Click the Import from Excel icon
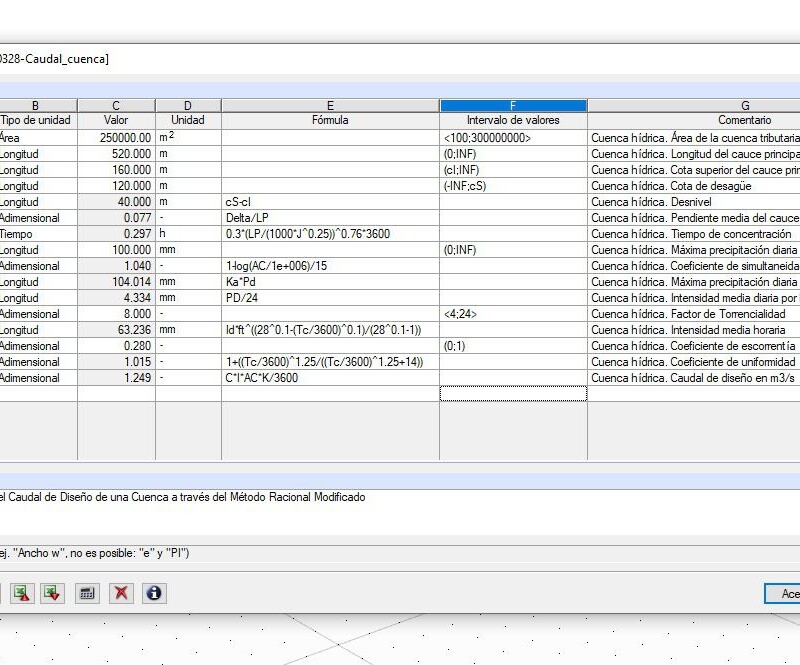Viewport: 800px width, 665px height. pos(53,593)
